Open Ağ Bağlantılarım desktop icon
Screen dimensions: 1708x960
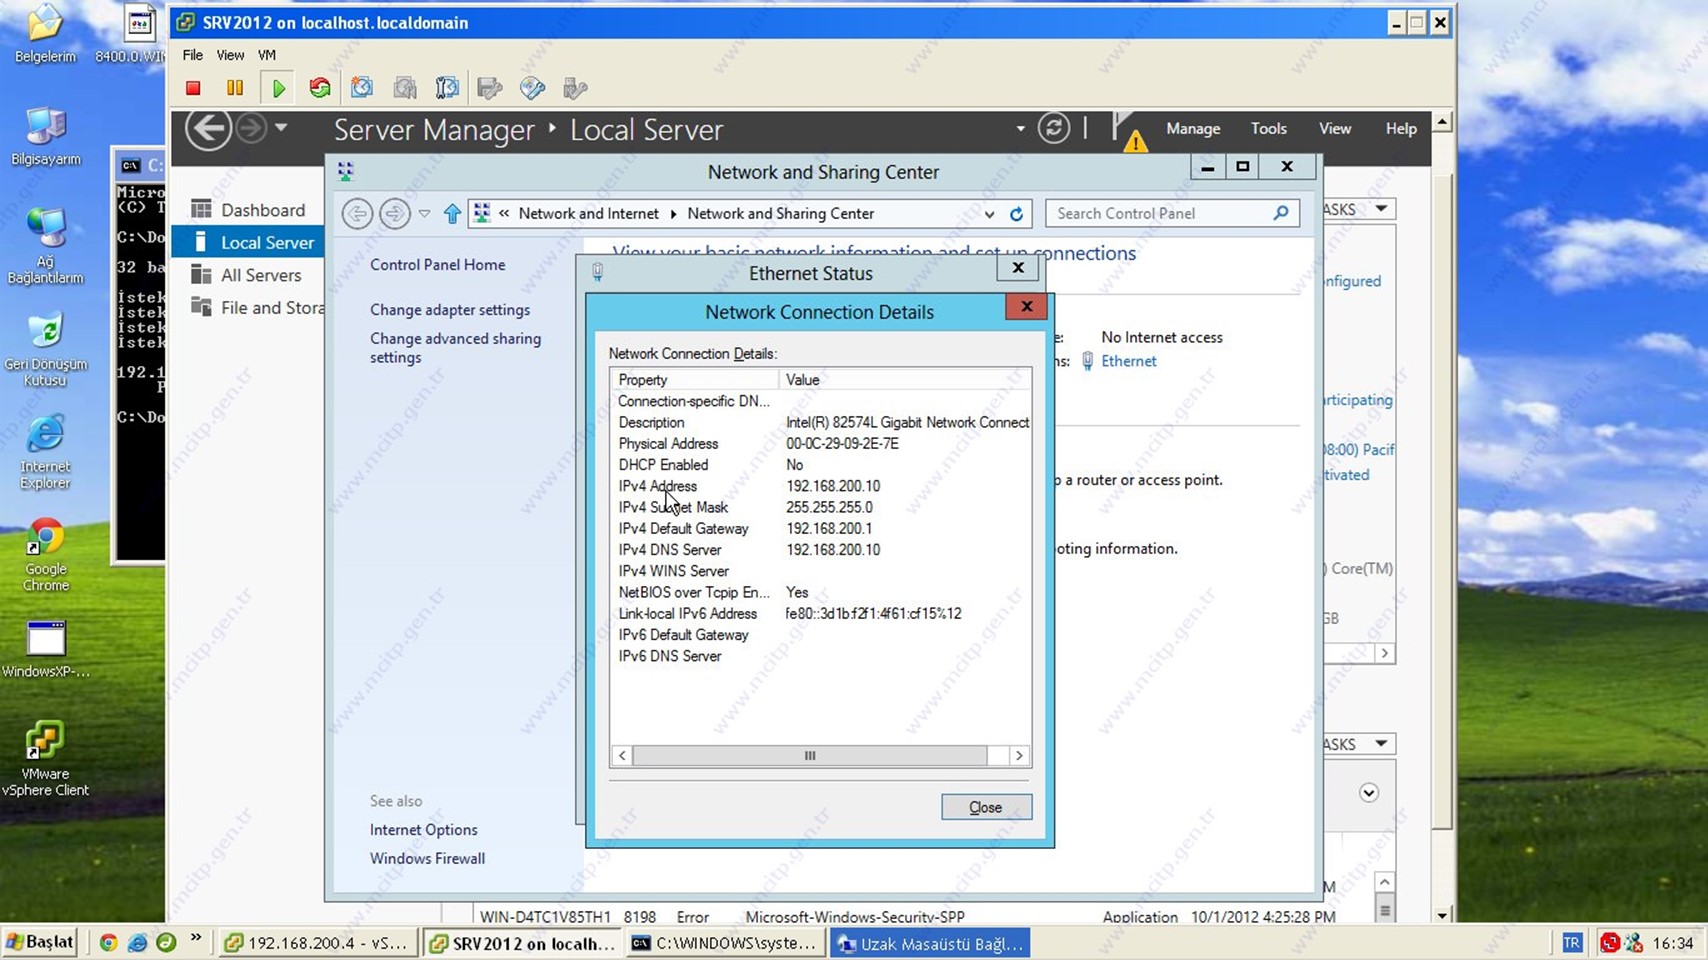45,246
